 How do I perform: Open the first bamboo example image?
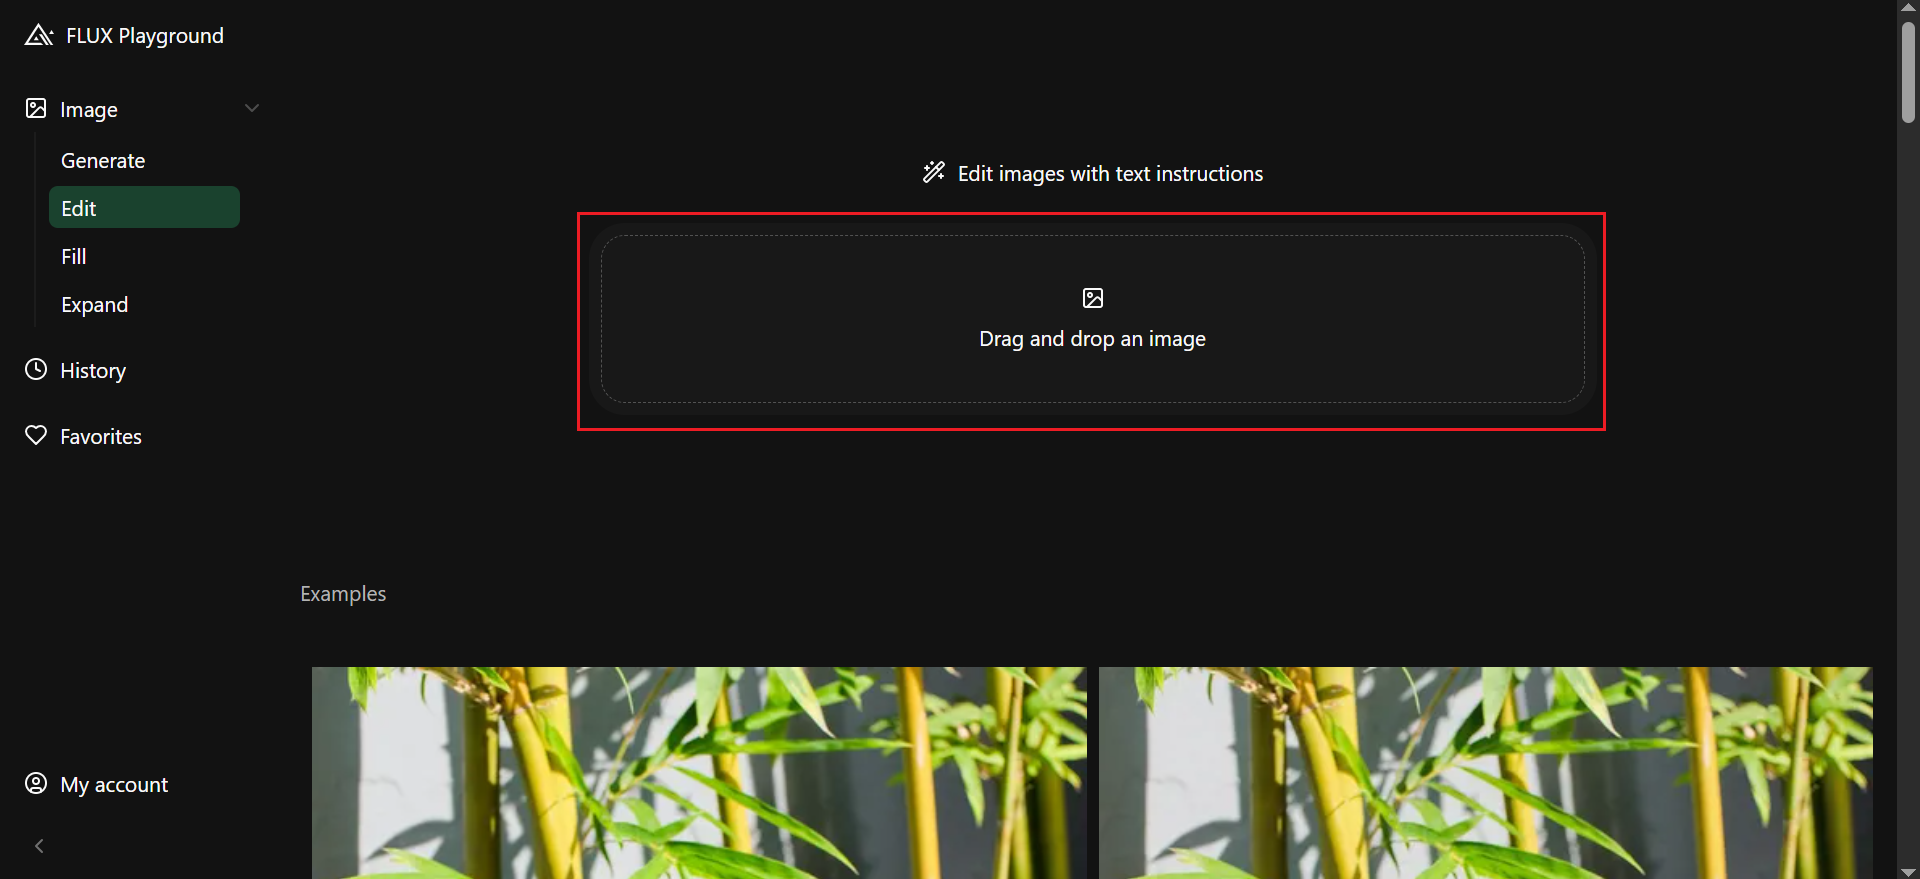click(x=699, y=772)
